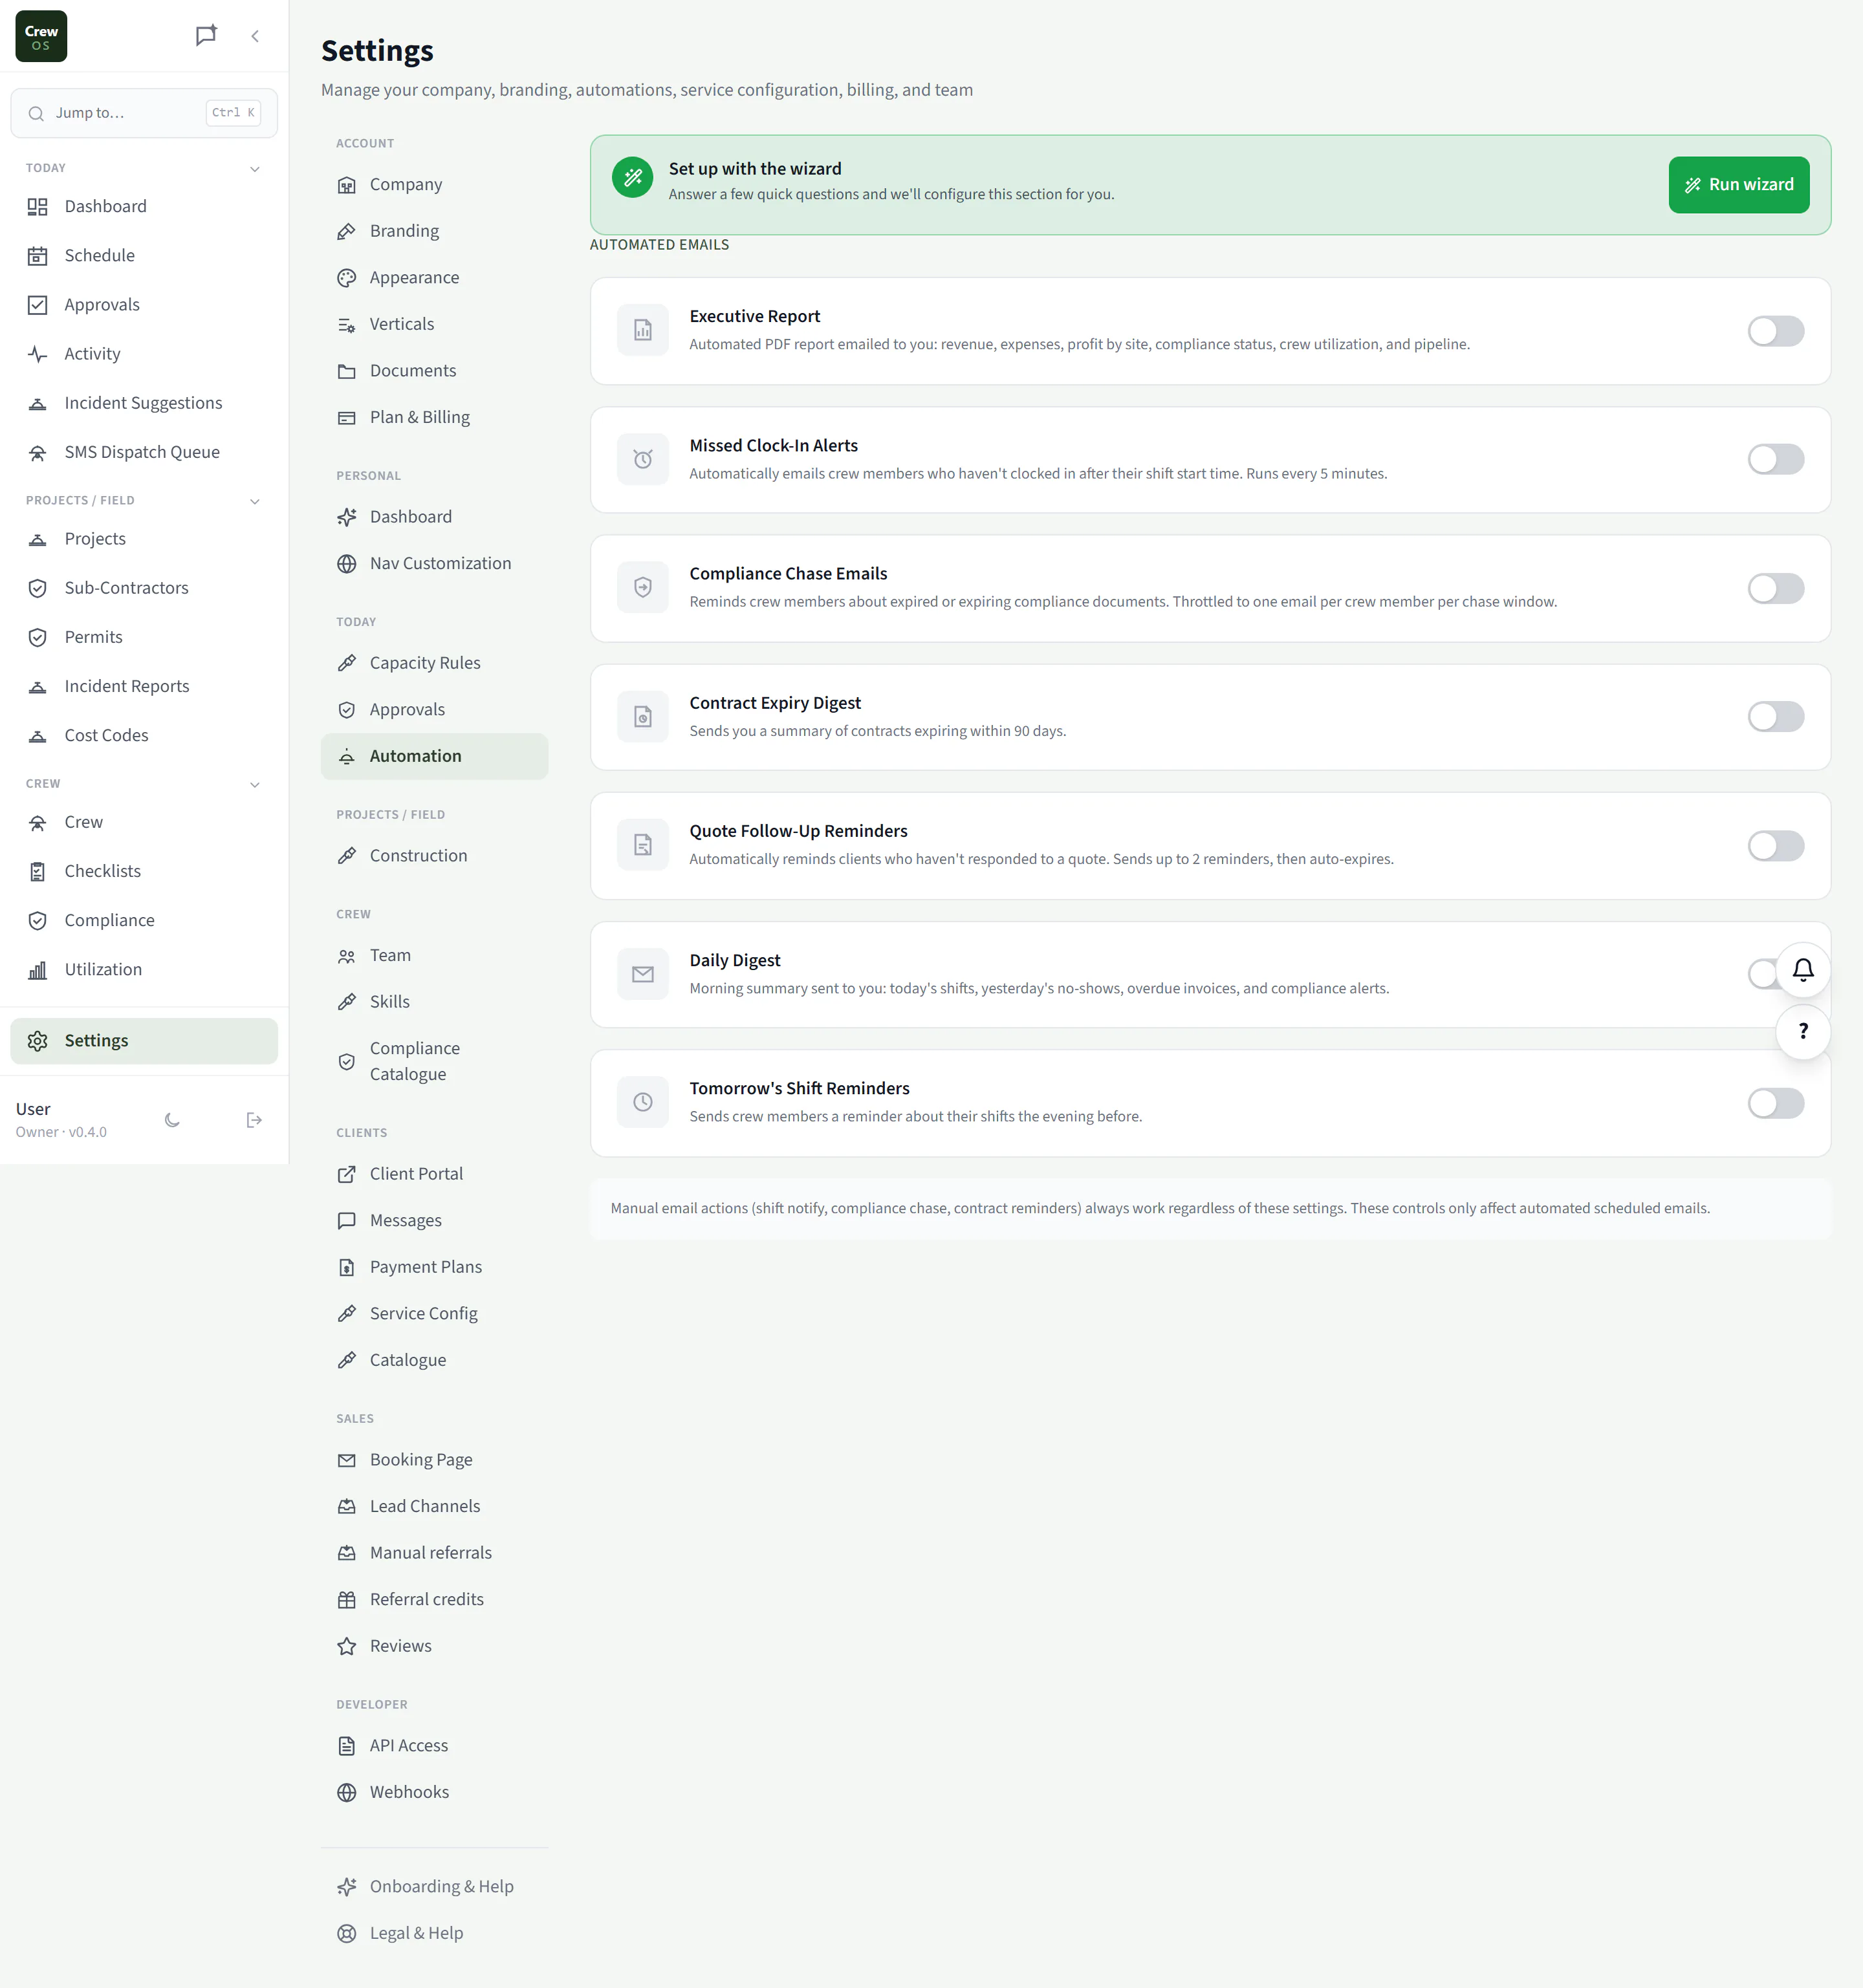This screenshot has width=1863, height=1988.
Task: Enable Compliance Chase Emails switch
Action: [x=1775, y=588]
